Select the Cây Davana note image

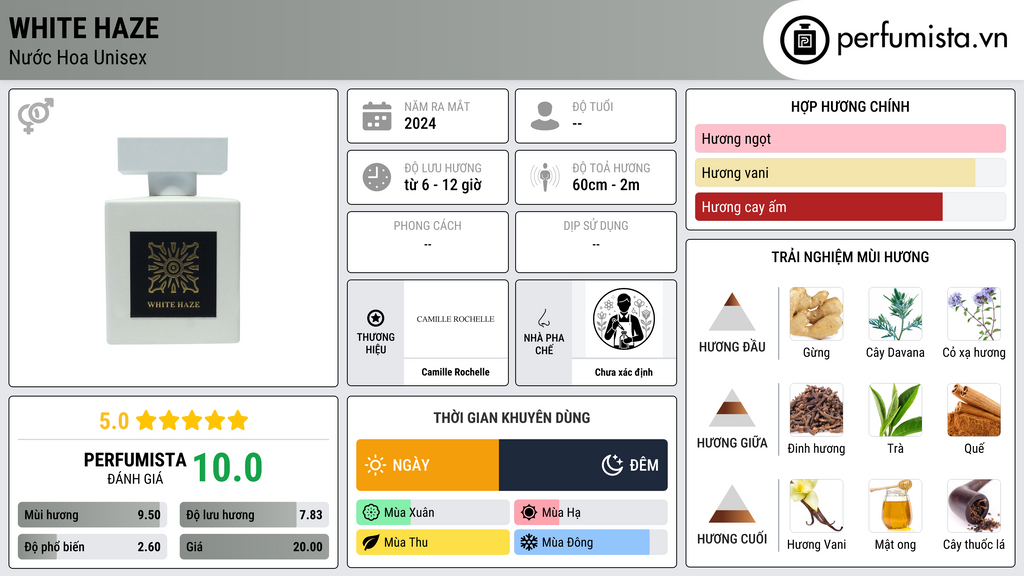pos(895,314)
